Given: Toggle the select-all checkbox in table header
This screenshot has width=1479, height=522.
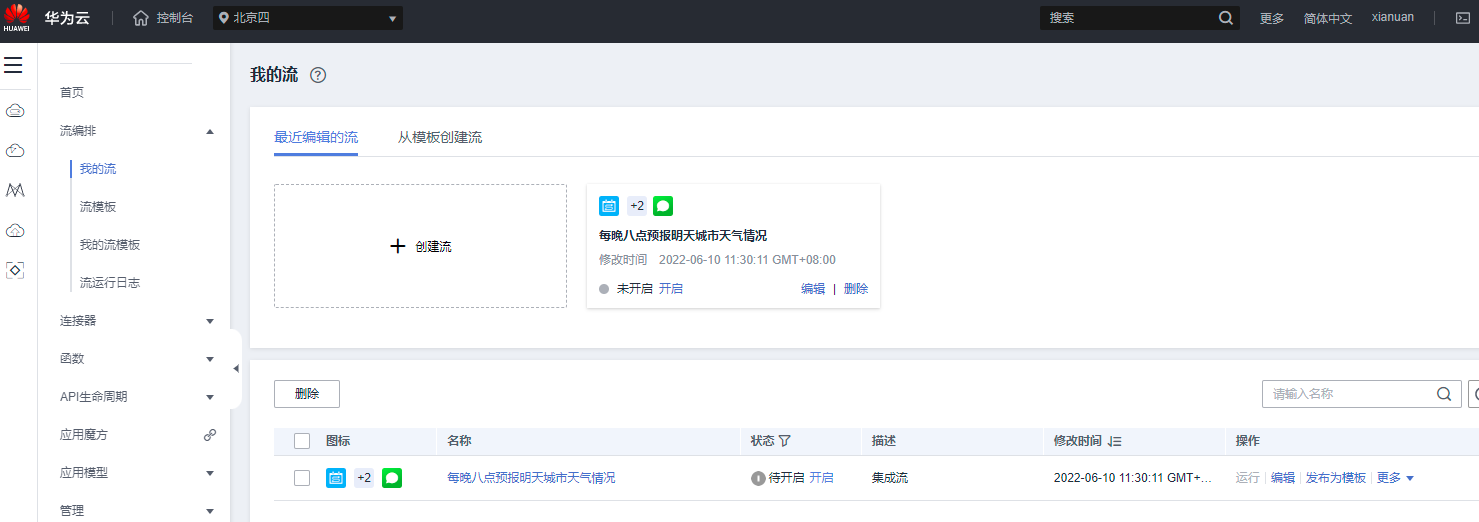Looking at the screenshot, I should coord(302,441).
